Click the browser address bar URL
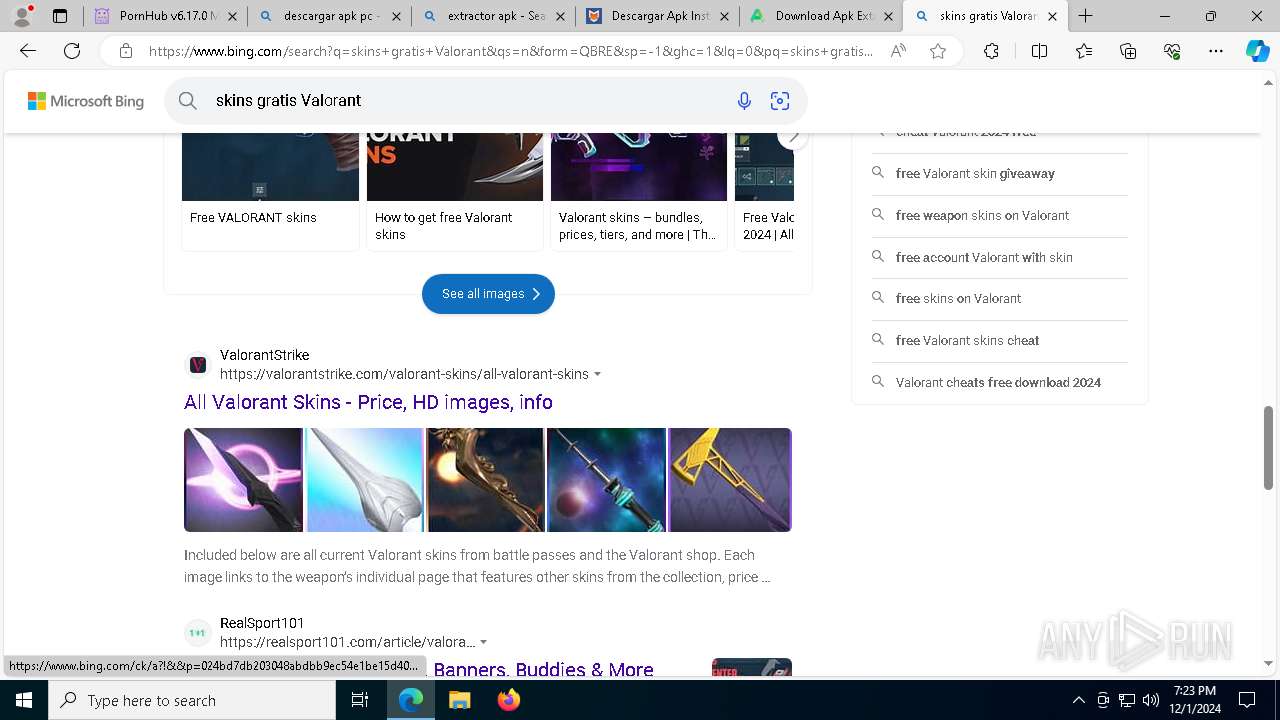Viewport: 1280px width, 720px height. click(510, 51)
